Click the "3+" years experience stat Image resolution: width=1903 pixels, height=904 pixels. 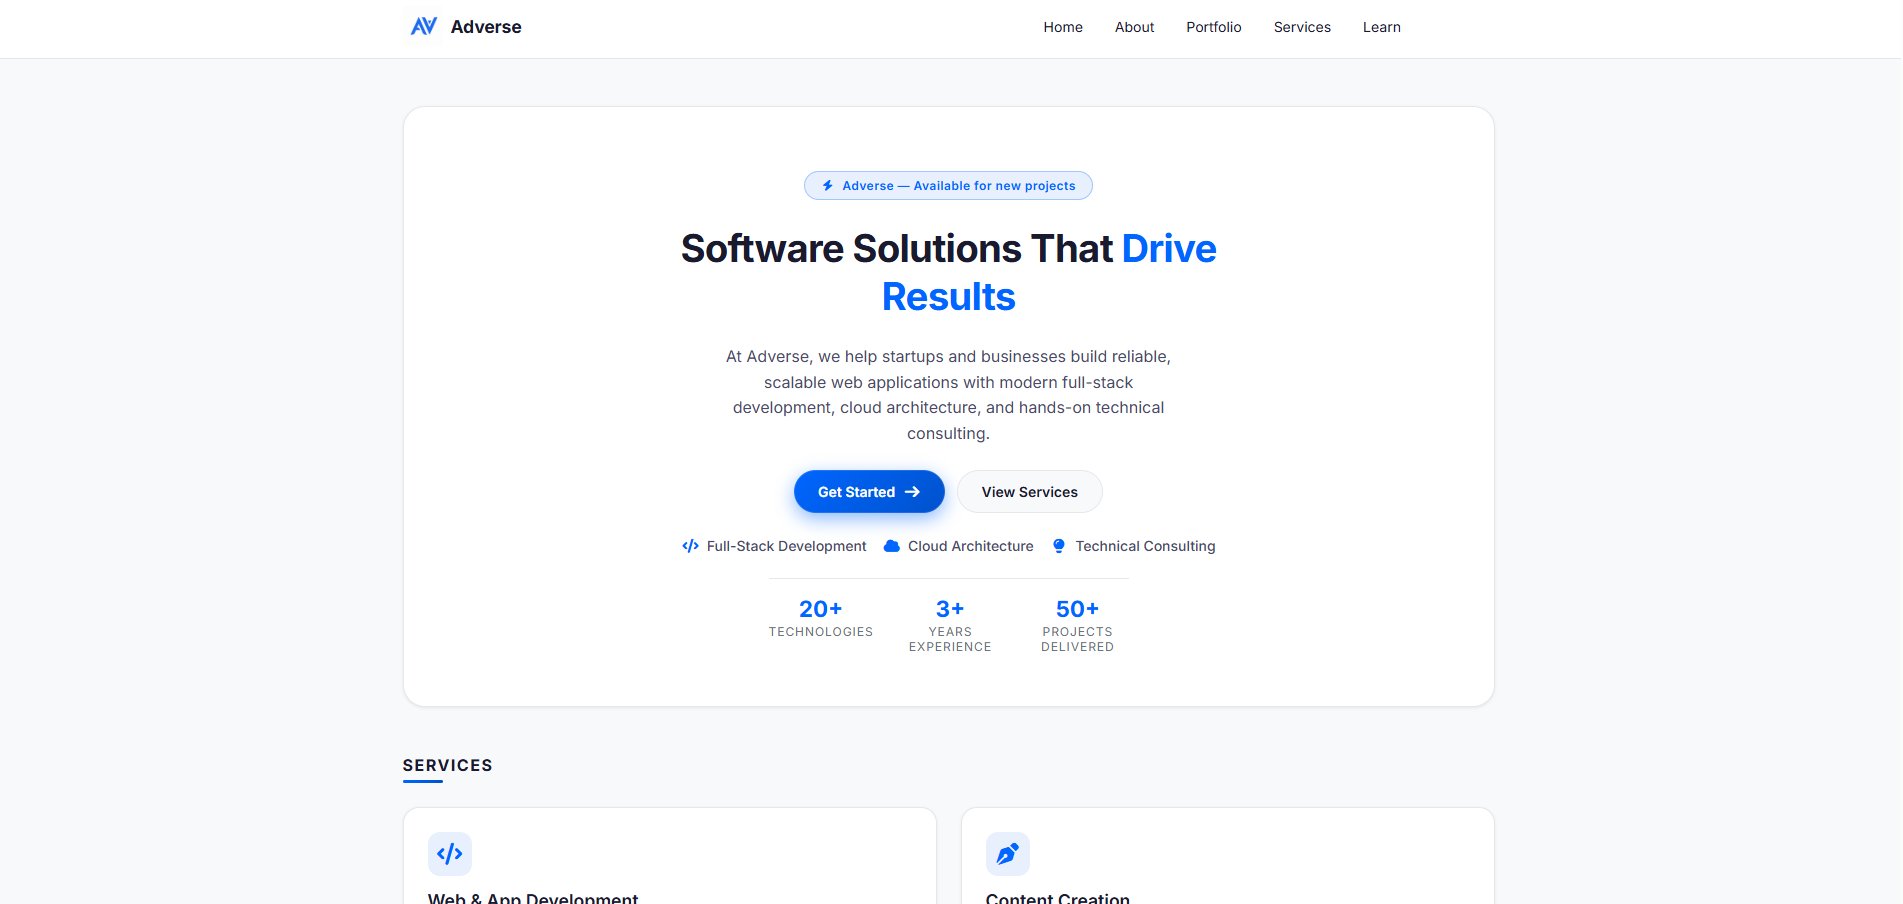click(950, 609)
